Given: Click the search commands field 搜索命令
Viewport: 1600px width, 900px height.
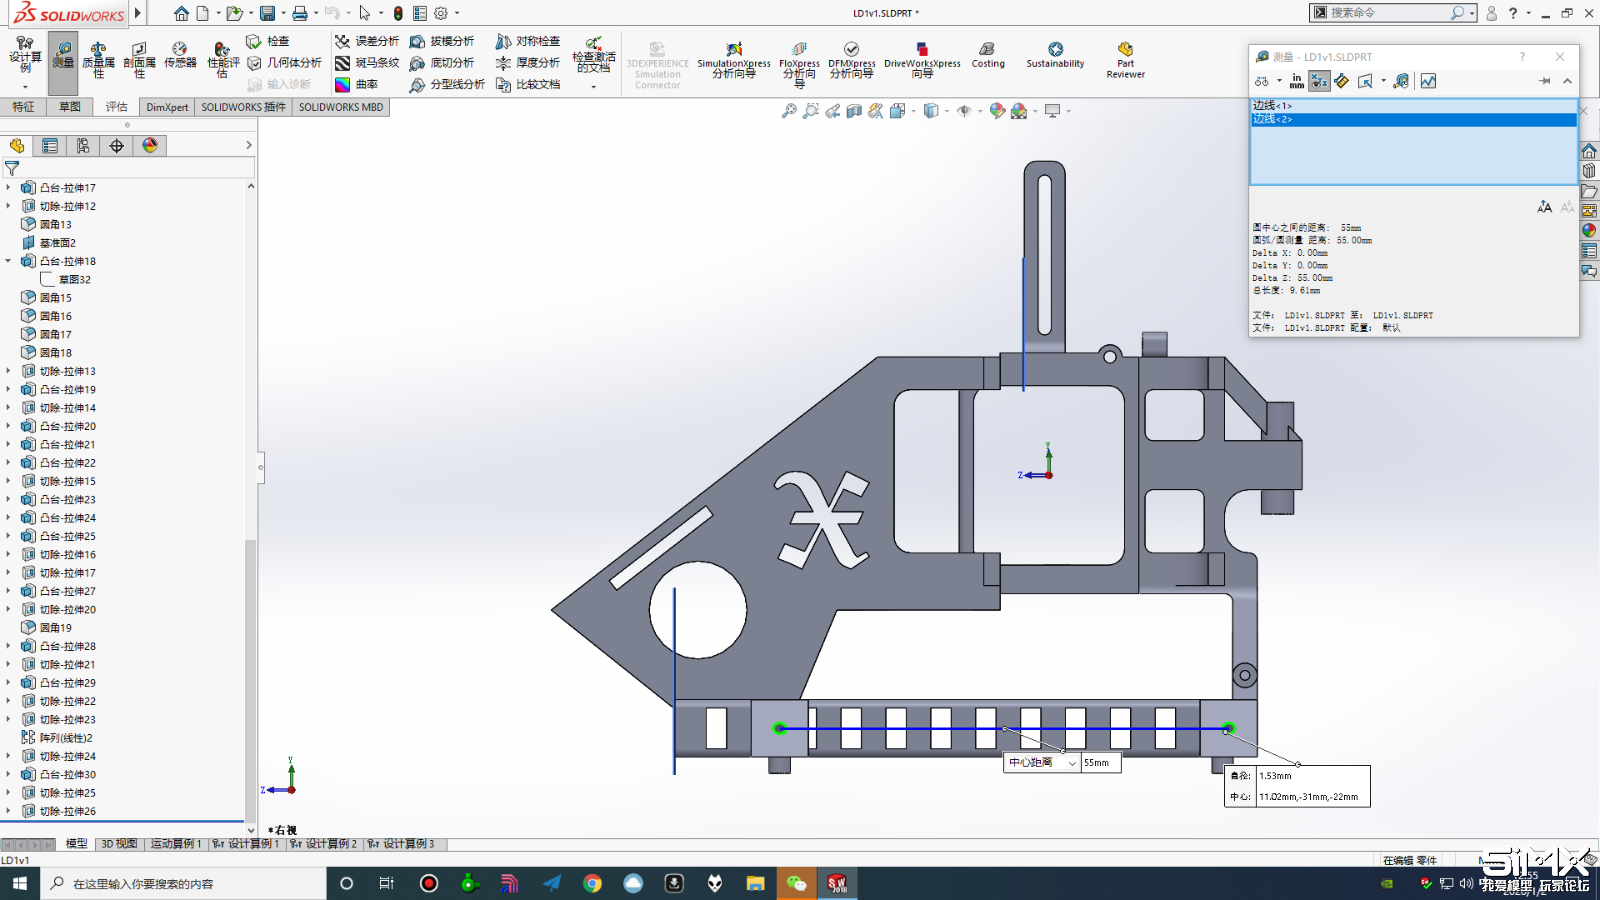Looking at the screenshot, I should click(x=1389, y=13).
